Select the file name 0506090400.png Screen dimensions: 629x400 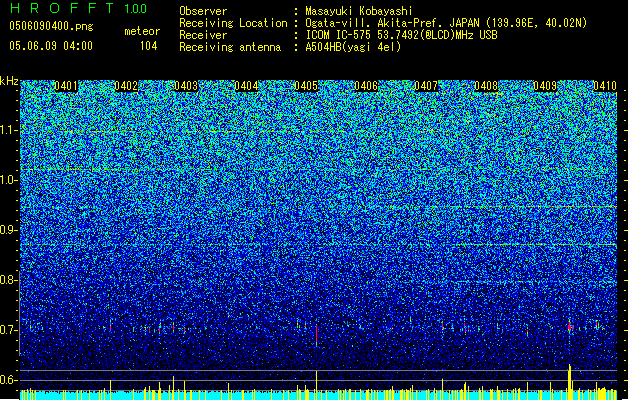tap(51, 26)
